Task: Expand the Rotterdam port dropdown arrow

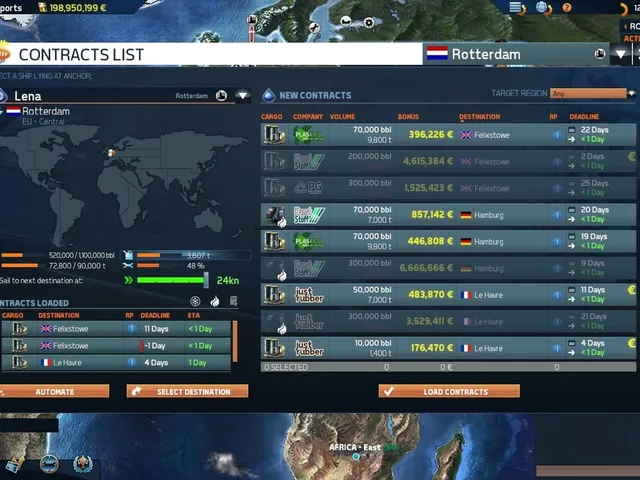Action: pos(620,54)
